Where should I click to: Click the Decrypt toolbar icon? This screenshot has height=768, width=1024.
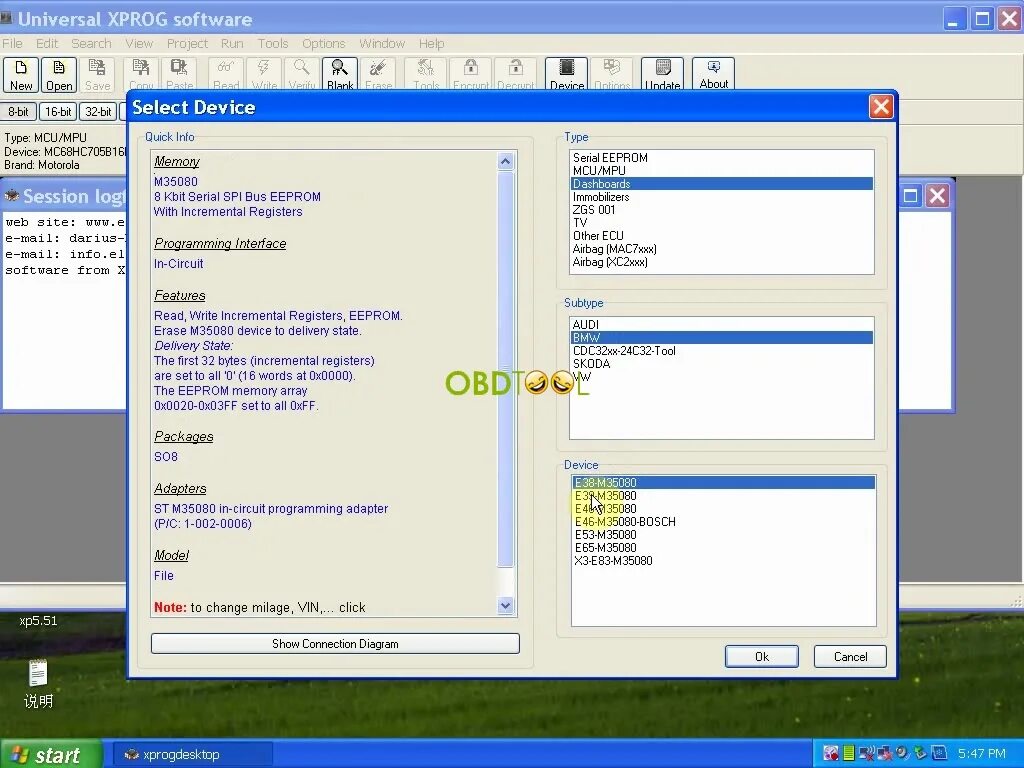[x=515, y=74]
